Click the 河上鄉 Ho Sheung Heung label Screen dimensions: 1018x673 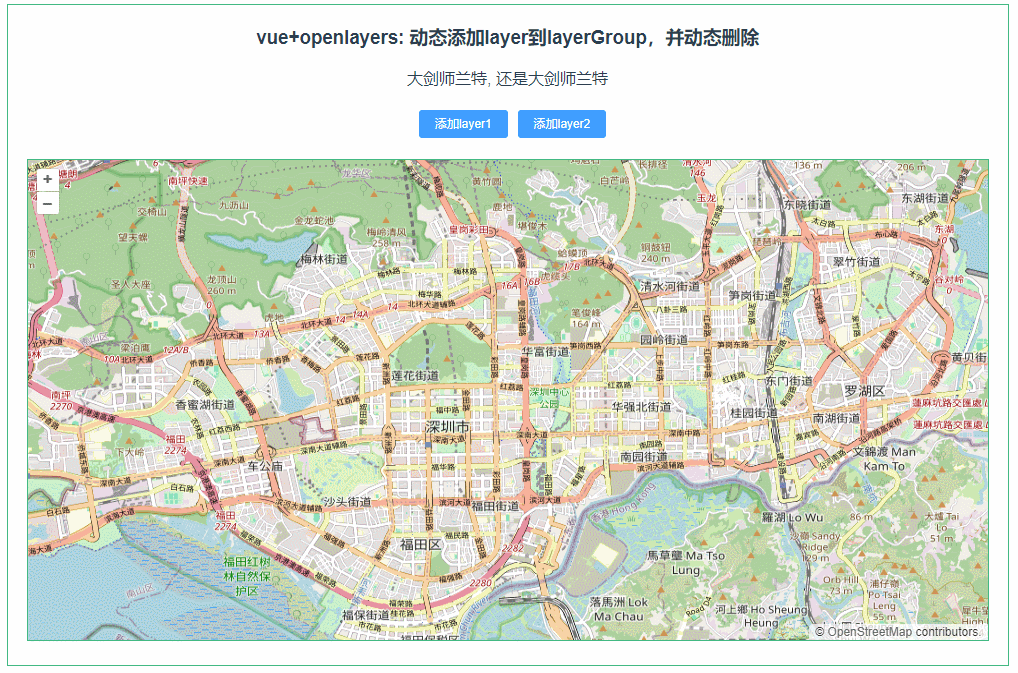click(x=761, y=616)
